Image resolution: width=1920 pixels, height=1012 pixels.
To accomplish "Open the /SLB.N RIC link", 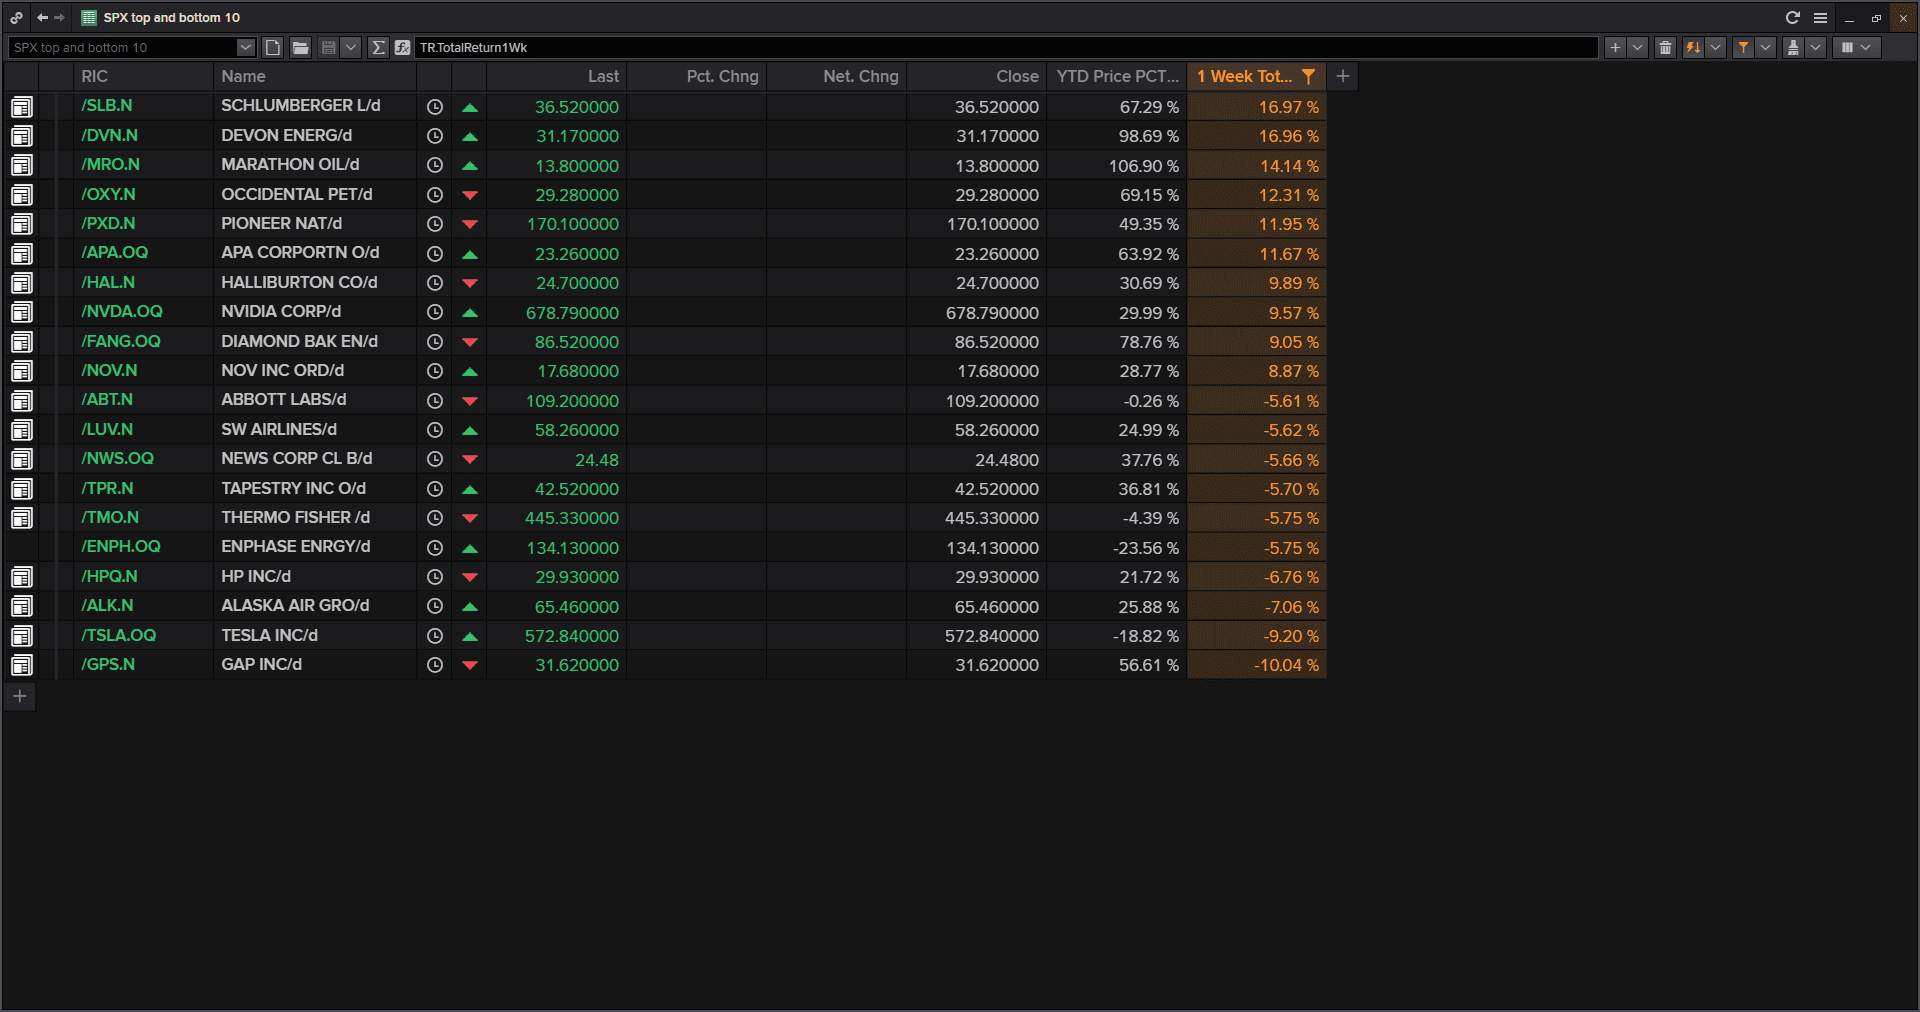I will 107,106.
